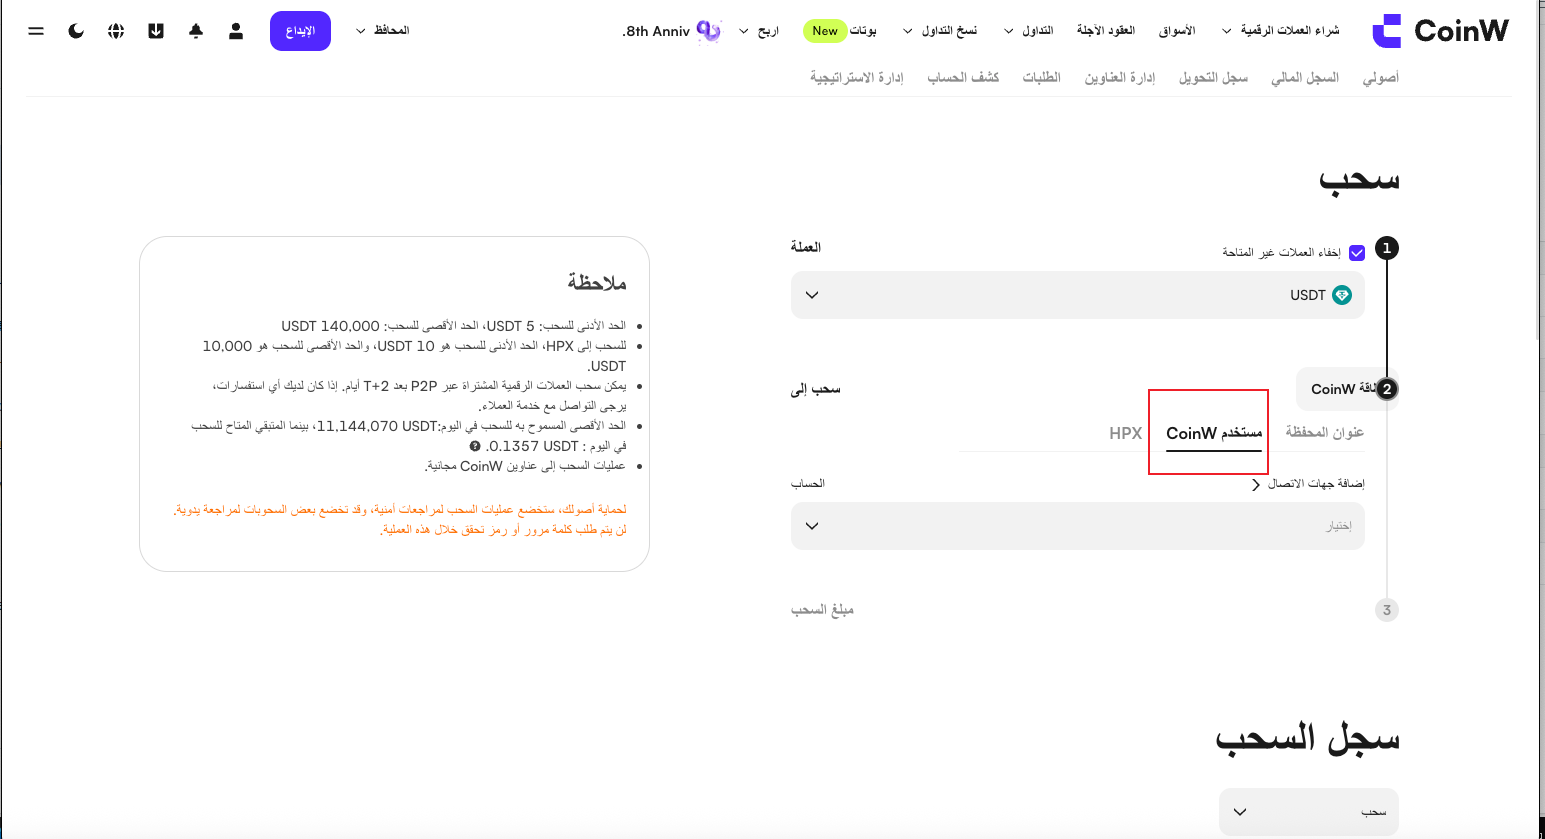1545x839 pixels.
Task: Switch to the عنوان المحفظة tab
Action: pyautogui.click(x=1325, y=432)
